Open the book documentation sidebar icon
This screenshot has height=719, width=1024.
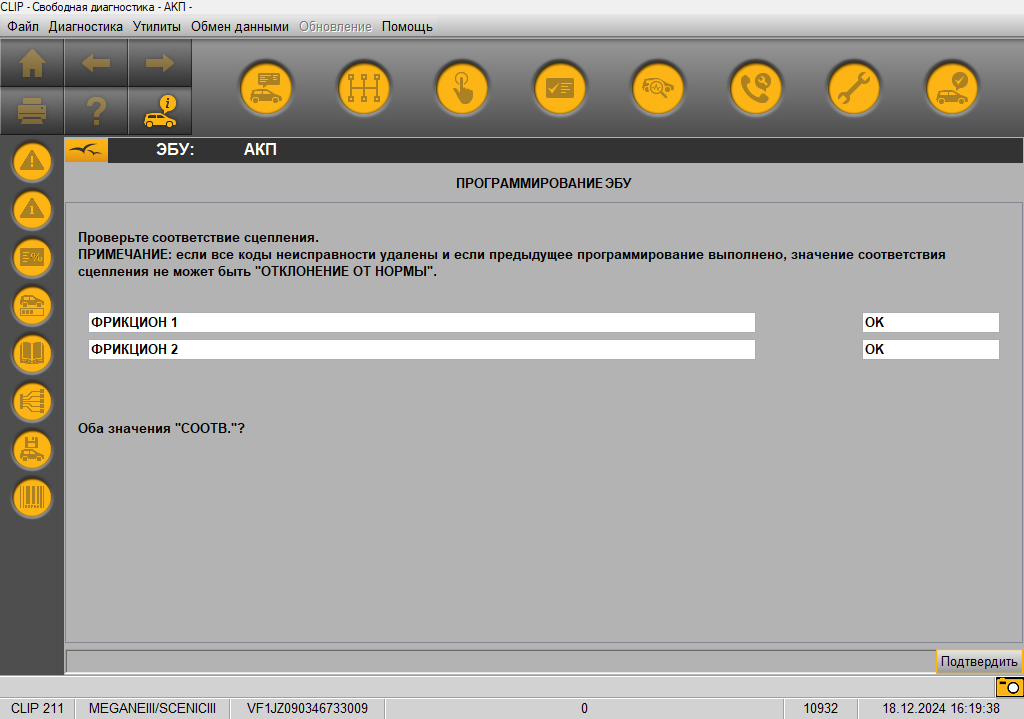point(32,353)
